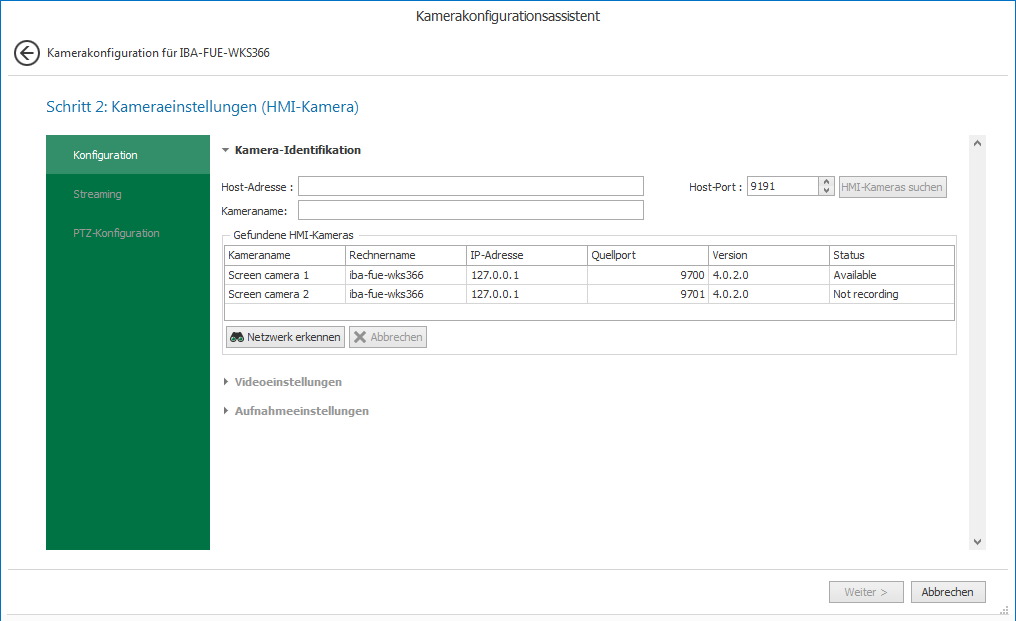
Task: Increase Host-Port value with up arrow
Action: coord(826,182)
